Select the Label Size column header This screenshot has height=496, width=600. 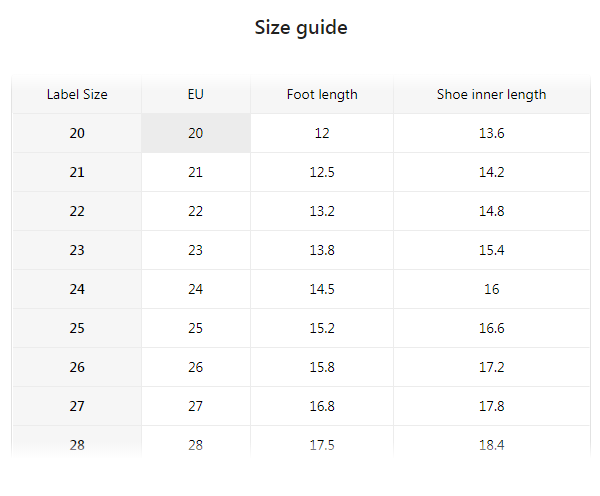(x=77, y=95)
